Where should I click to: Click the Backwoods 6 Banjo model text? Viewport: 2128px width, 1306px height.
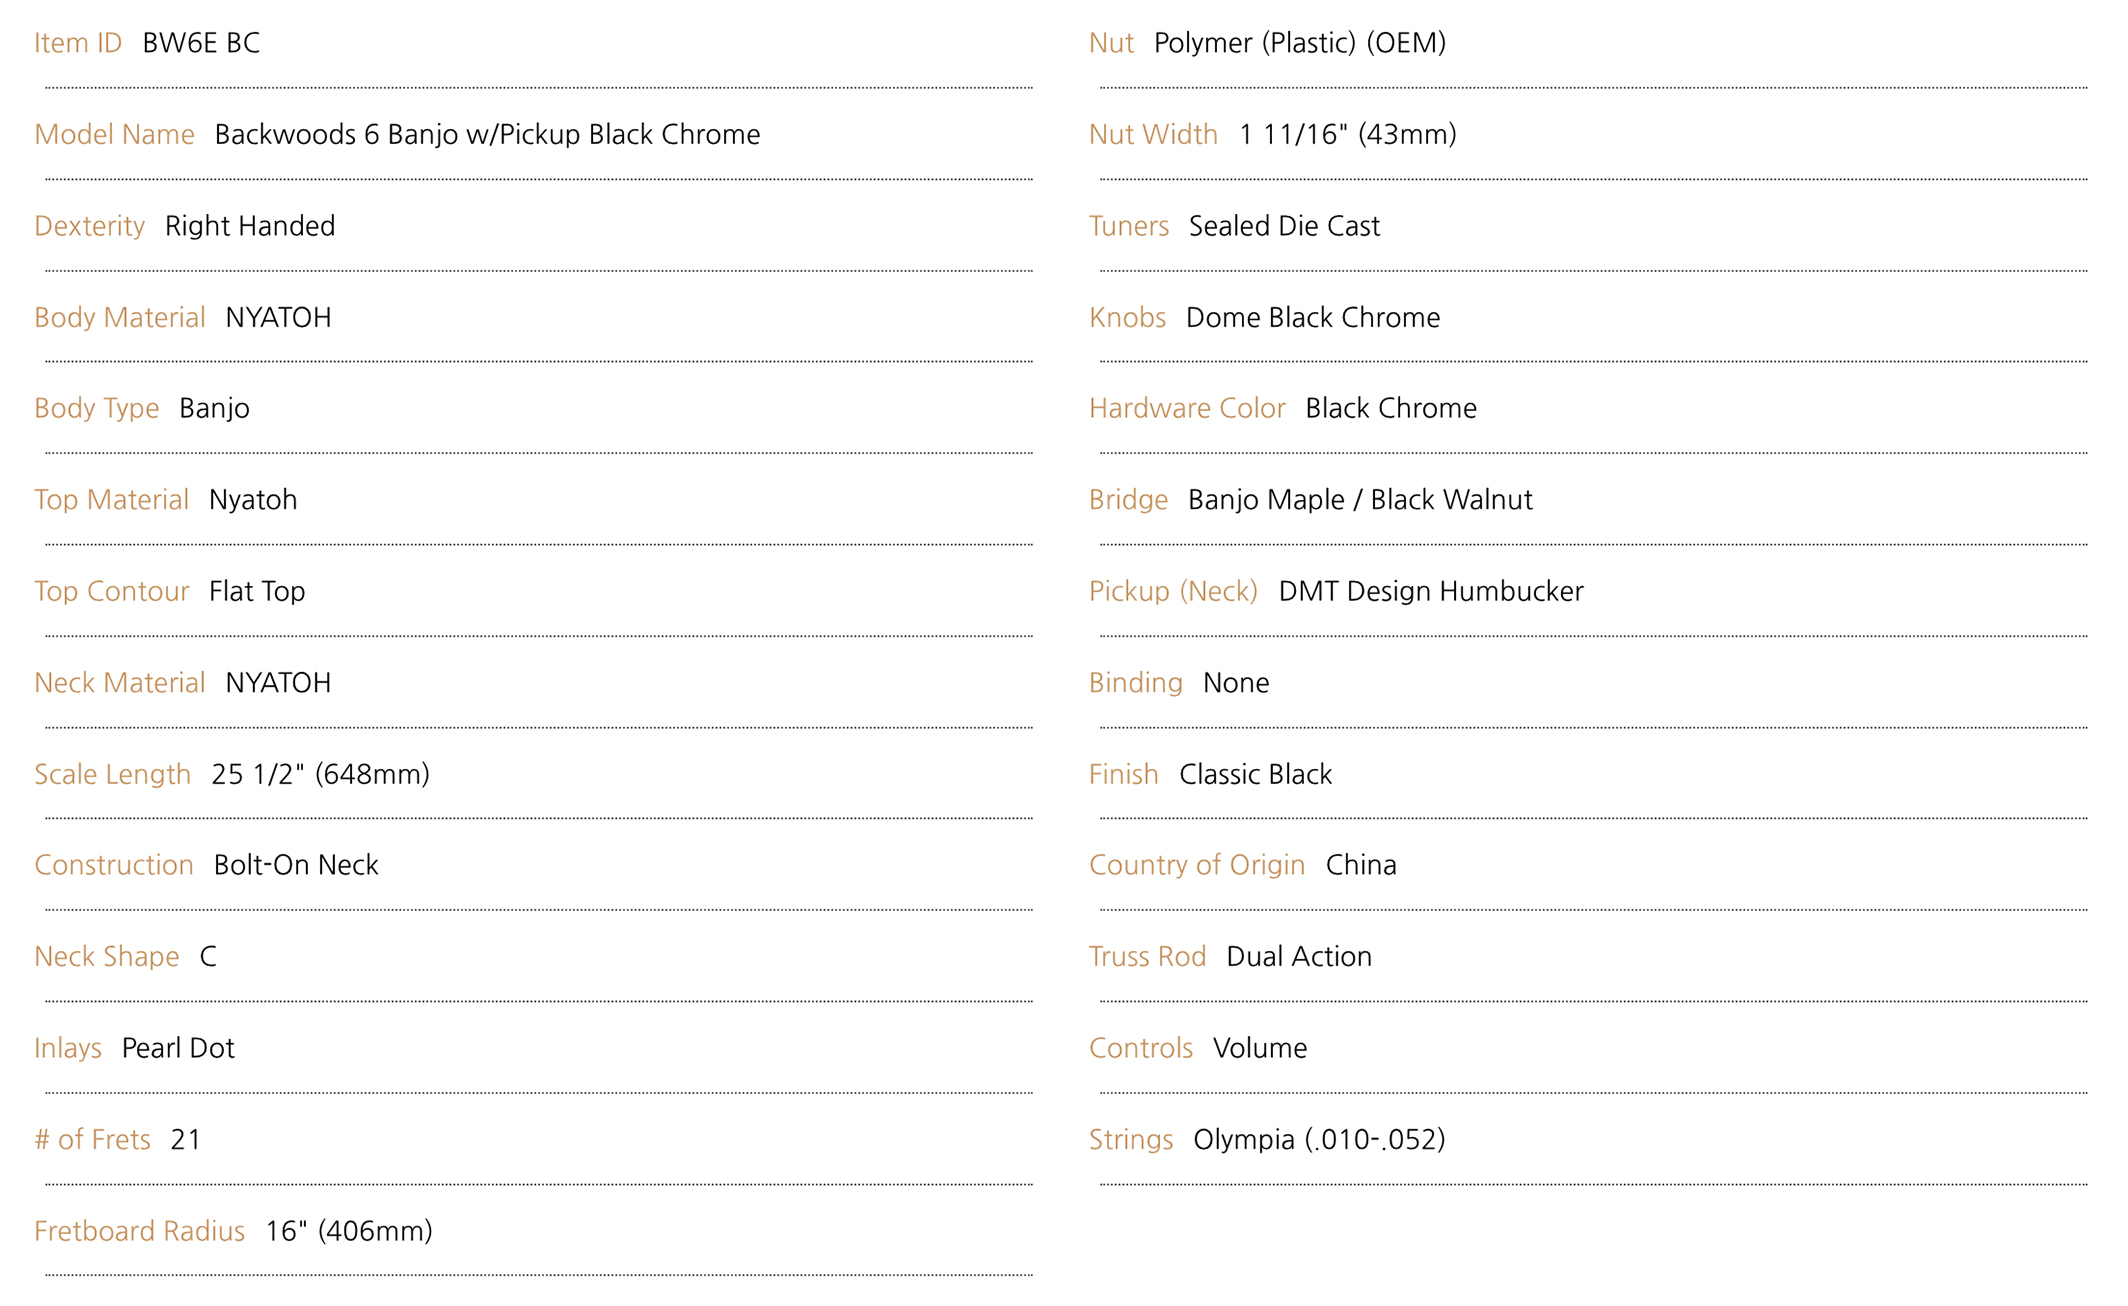487,134
